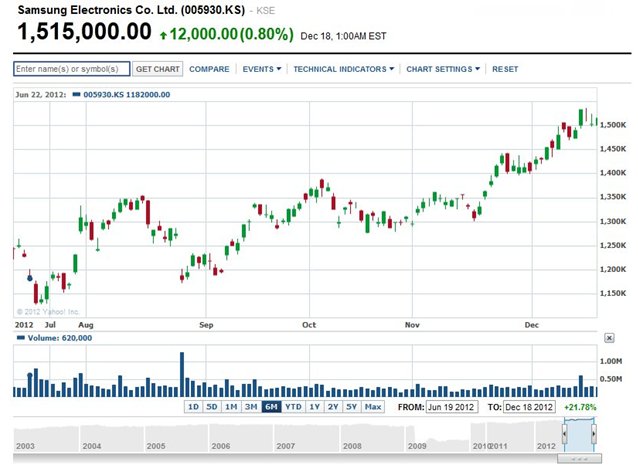Click the 1.00M volume axis label
The image size is (638, 475).
[x=611, y=361]
